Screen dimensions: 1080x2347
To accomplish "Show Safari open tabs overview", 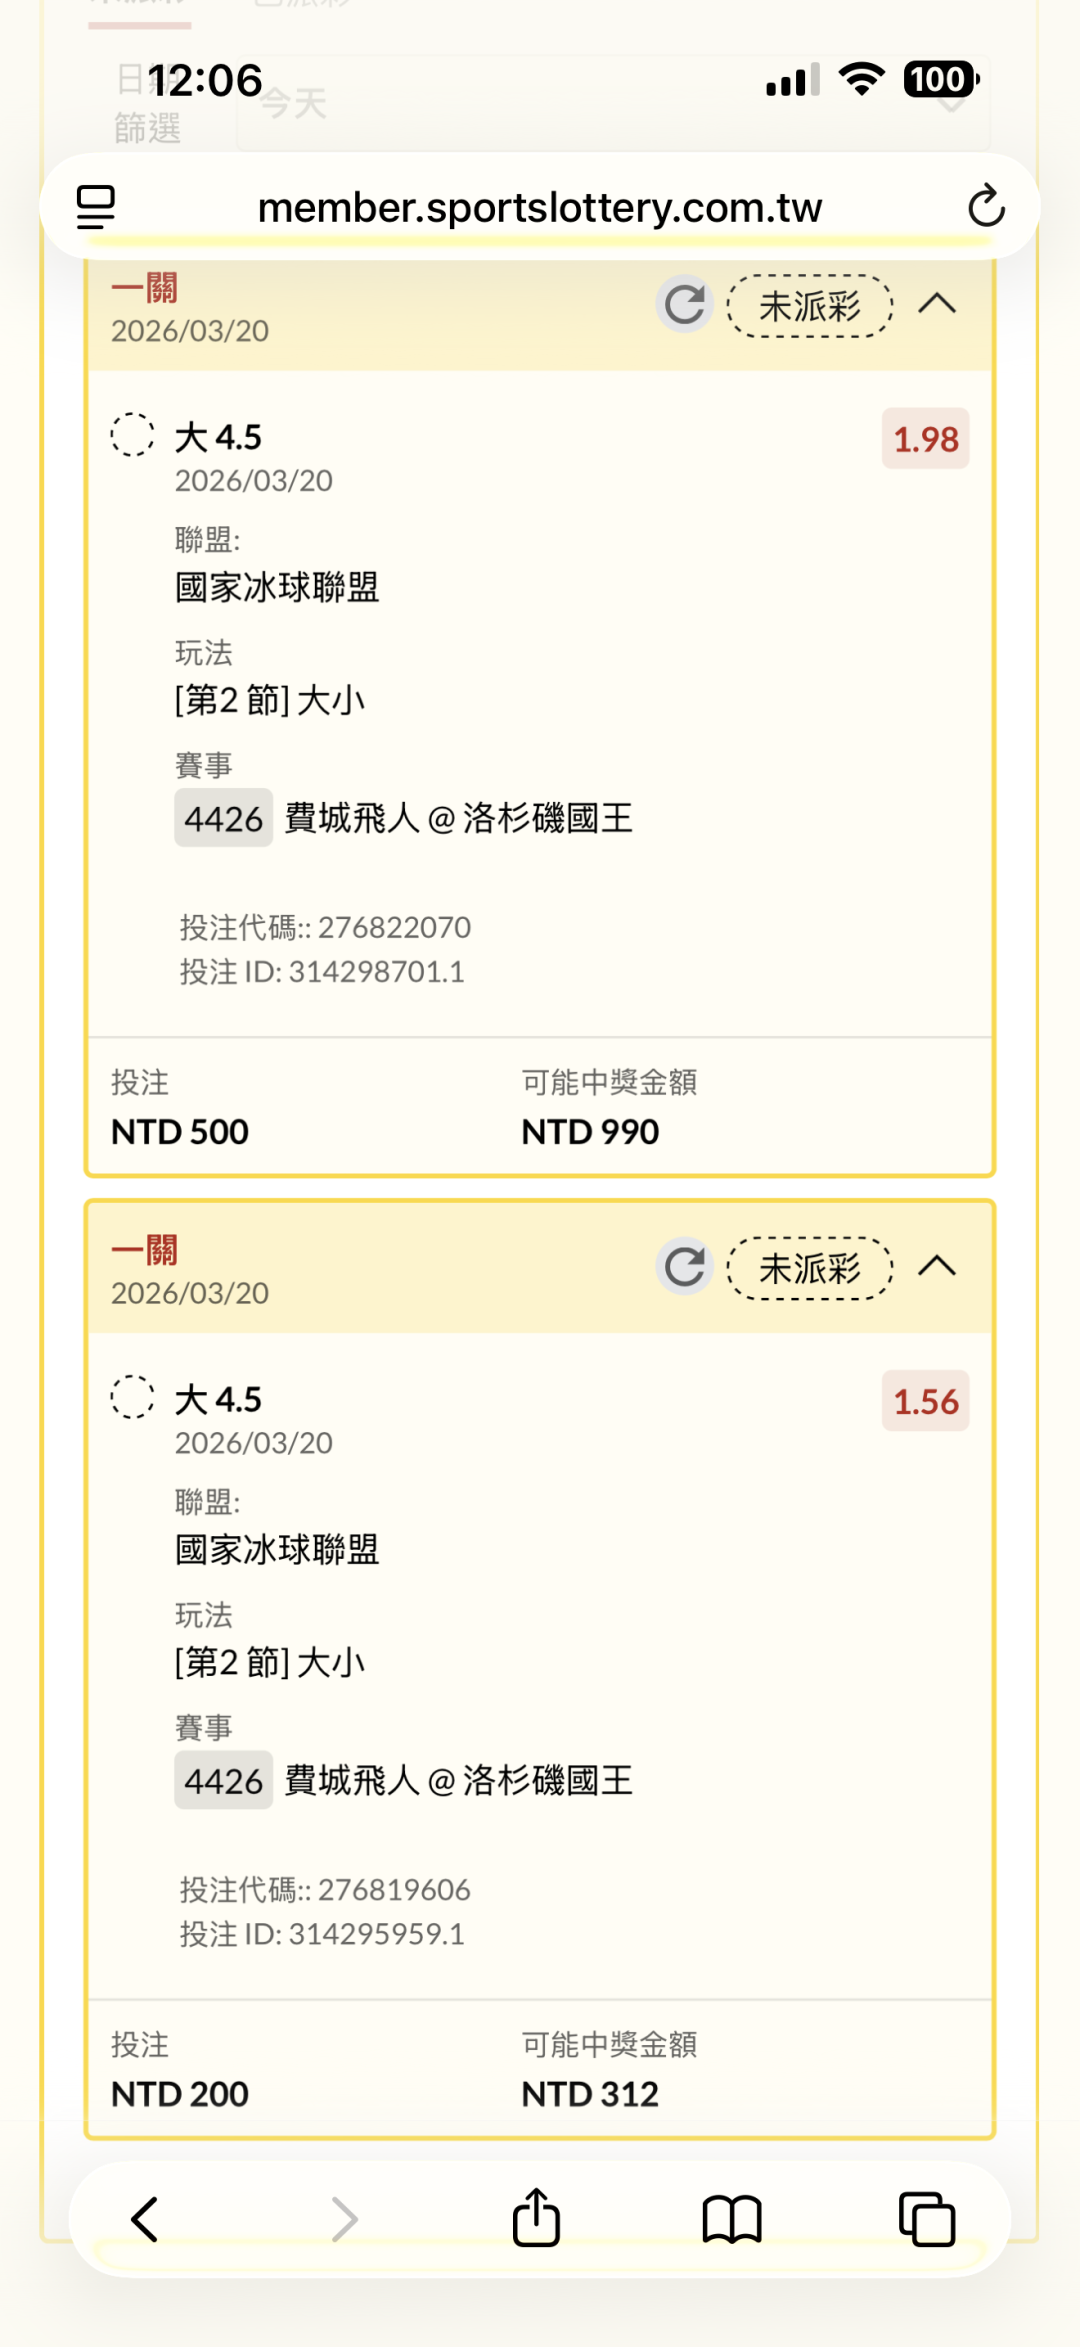I will 927,2219.
